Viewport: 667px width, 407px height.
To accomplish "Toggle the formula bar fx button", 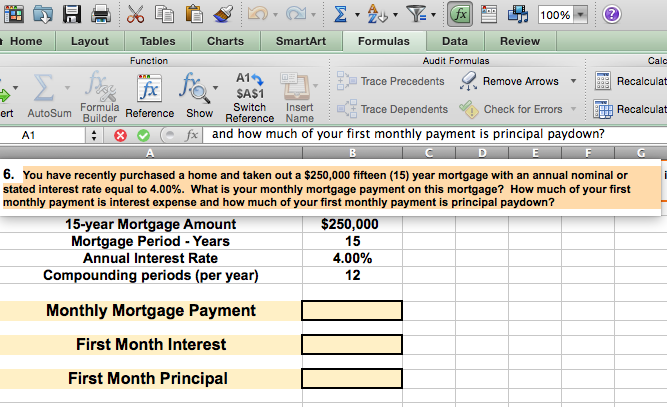I will (460, 14).
